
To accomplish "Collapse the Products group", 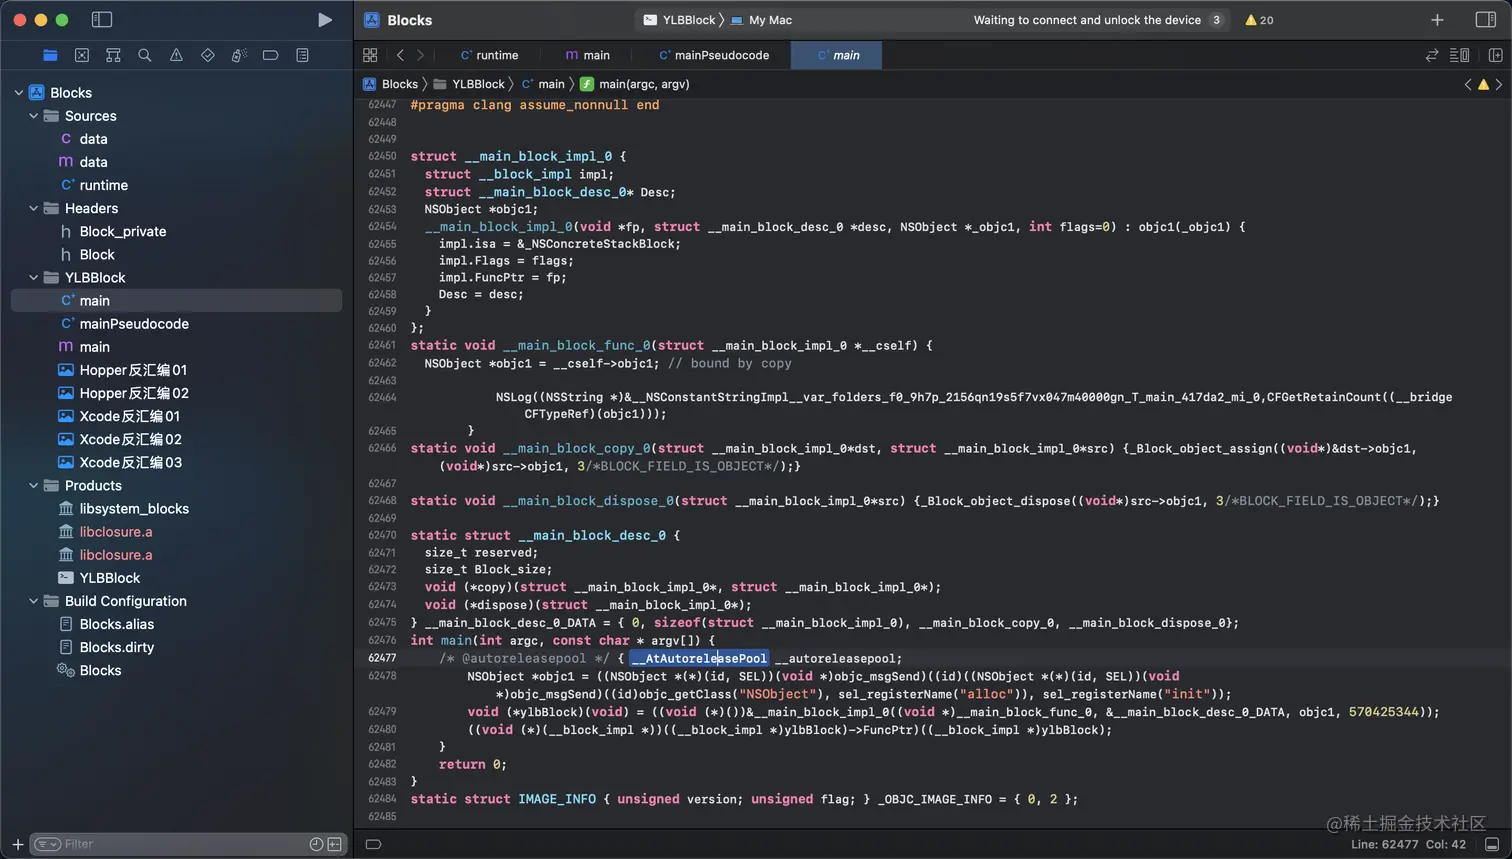I will click(x=34, y=486).
